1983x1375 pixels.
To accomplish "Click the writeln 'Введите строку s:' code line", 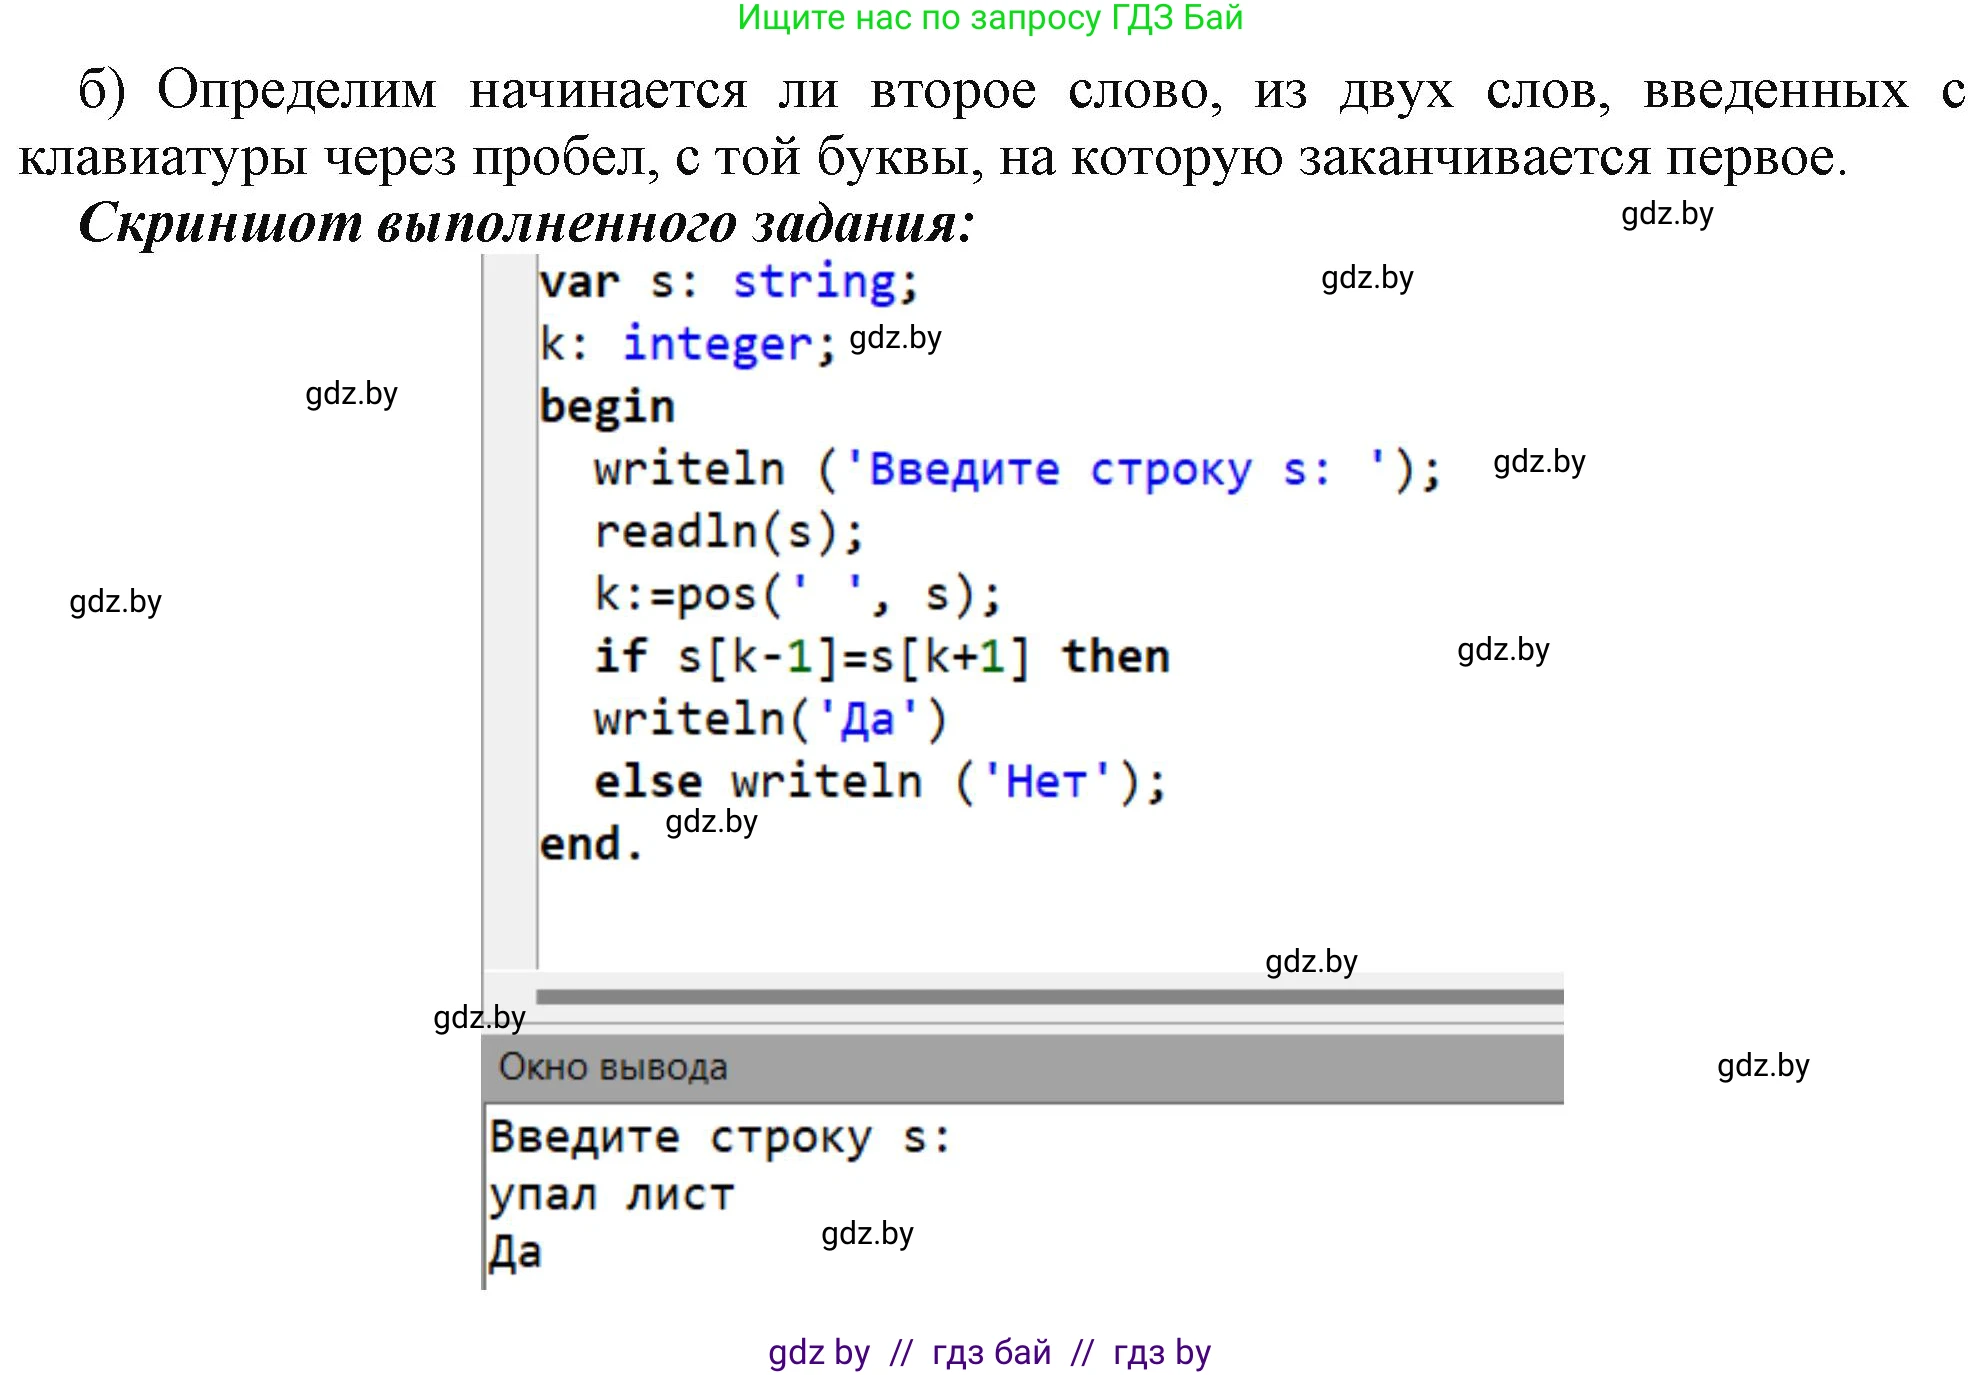I will [1015, 469].
